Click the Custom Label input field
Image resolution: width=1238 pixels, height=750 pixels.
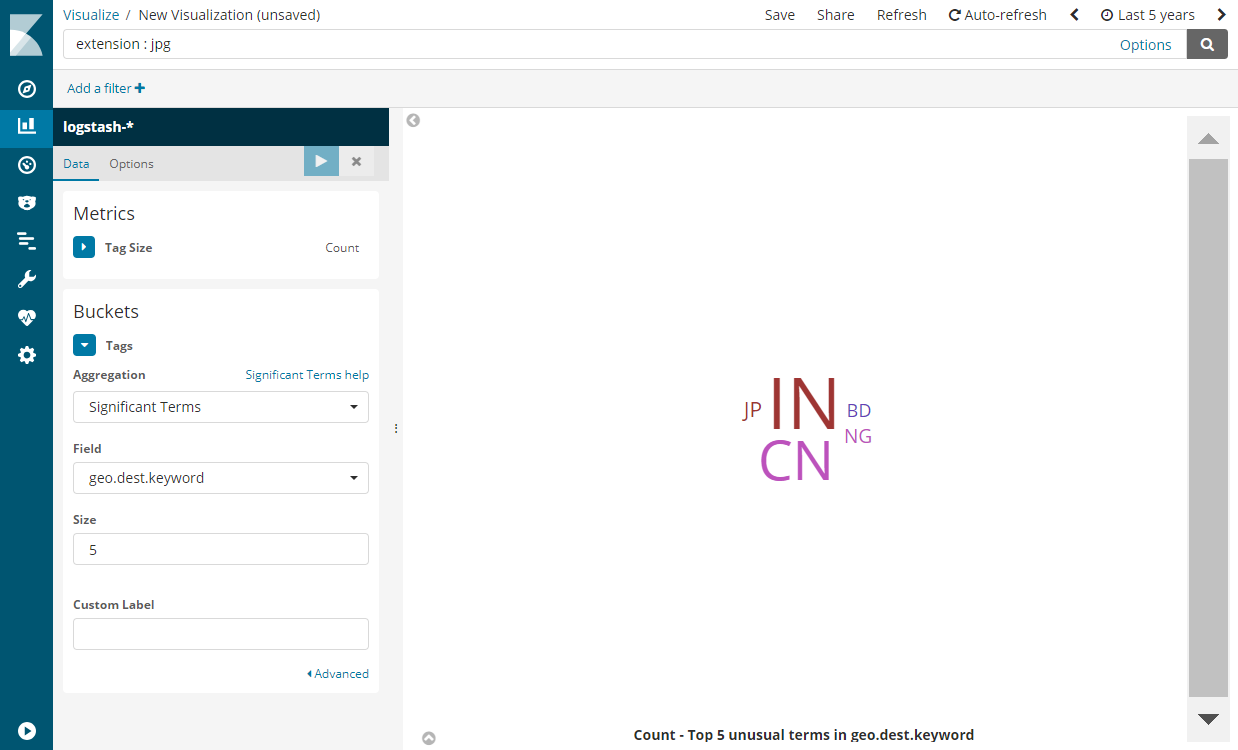(221, 634)
